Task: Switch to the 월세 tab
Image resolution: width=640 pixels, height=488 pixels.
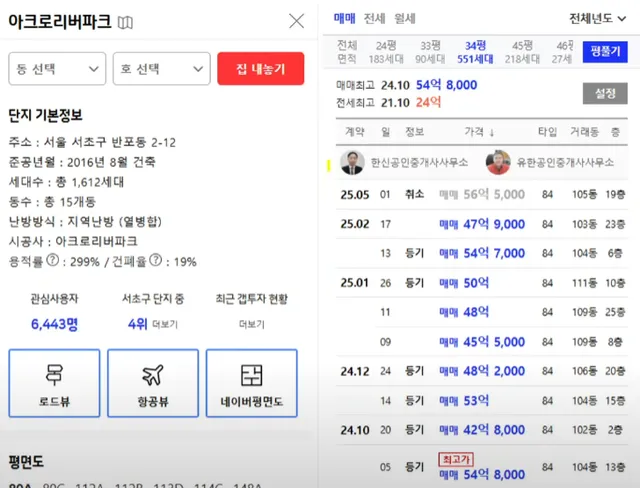Action: [x=405, y=18]
